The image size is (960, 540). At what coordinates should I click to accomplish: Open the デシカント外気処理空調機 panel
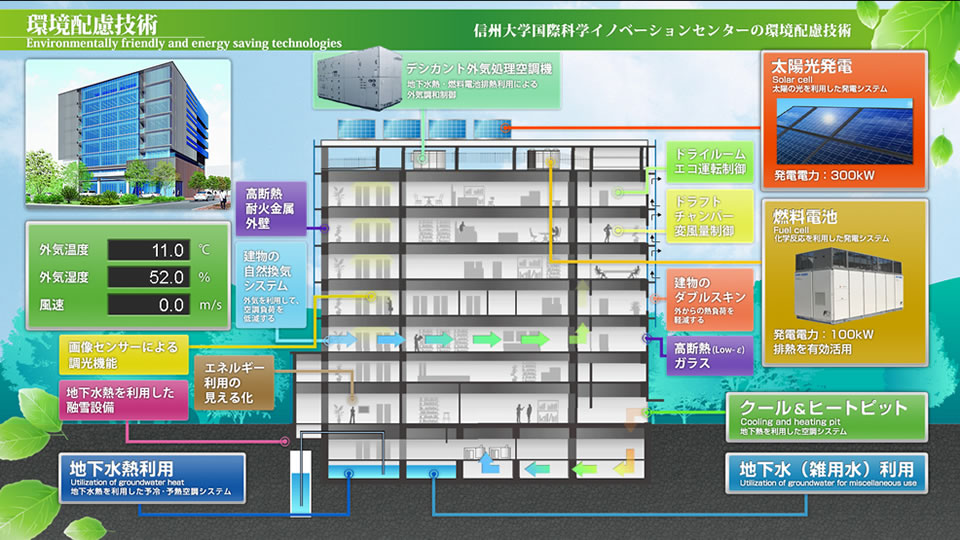coord(437,80)
